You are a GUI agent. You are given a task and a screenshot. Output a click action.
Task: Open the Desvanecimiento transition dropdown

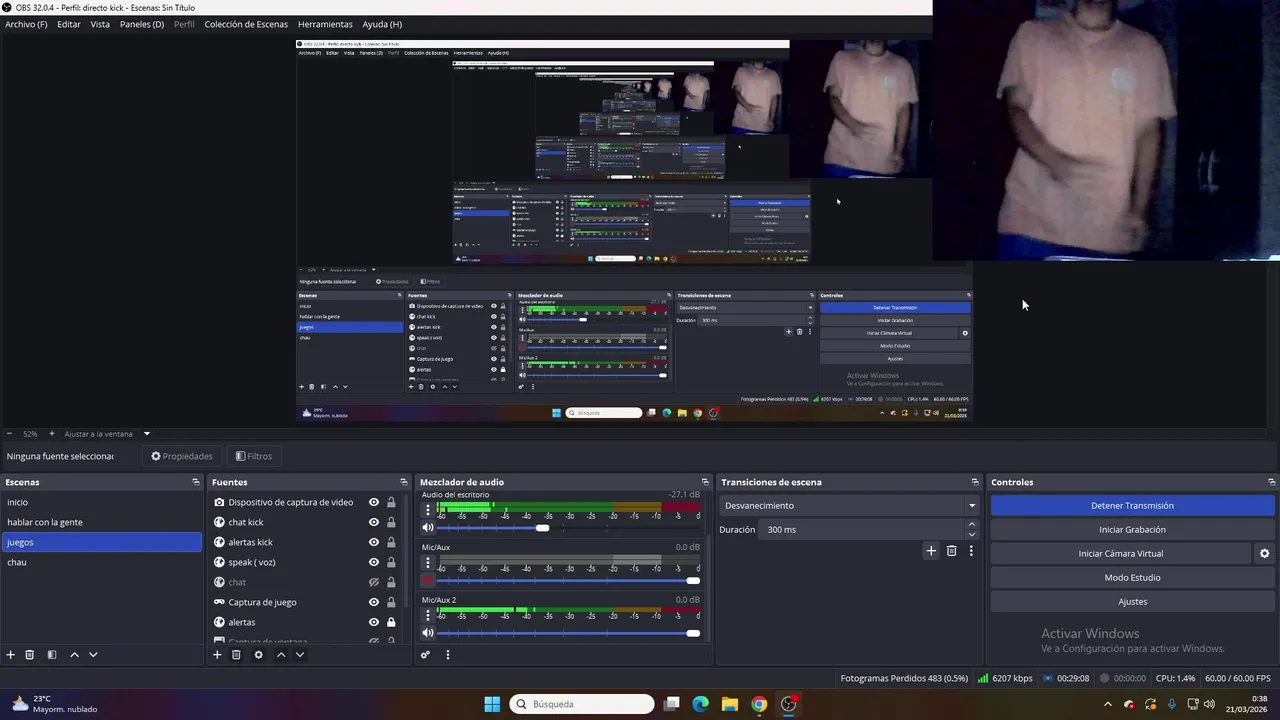pos(849,506)
